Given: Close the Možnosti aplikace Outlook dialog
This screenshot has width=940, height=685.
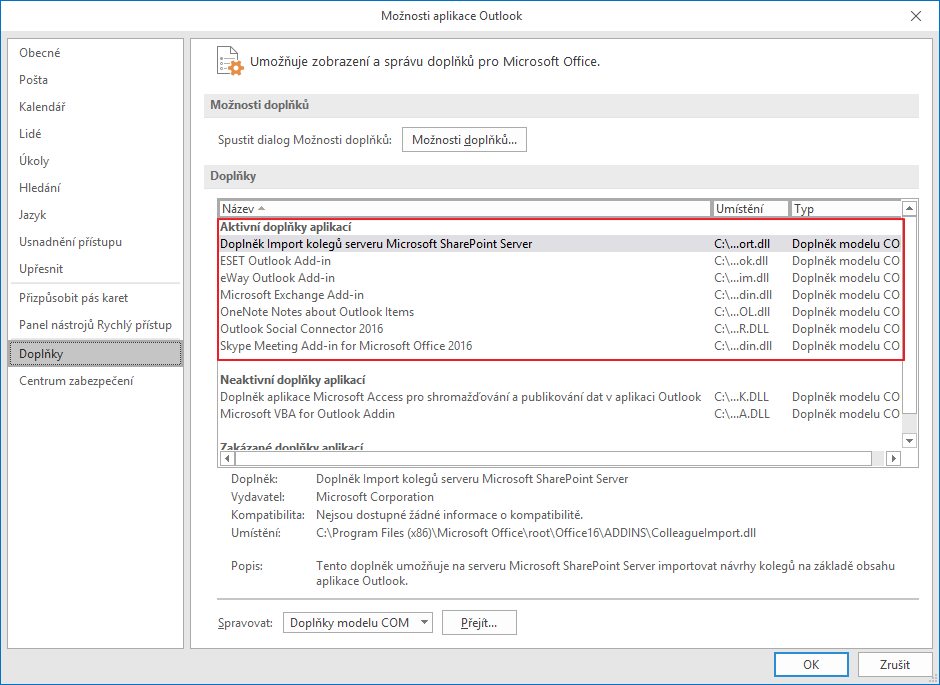Looking at the screenshot, I should pos(916,16).
